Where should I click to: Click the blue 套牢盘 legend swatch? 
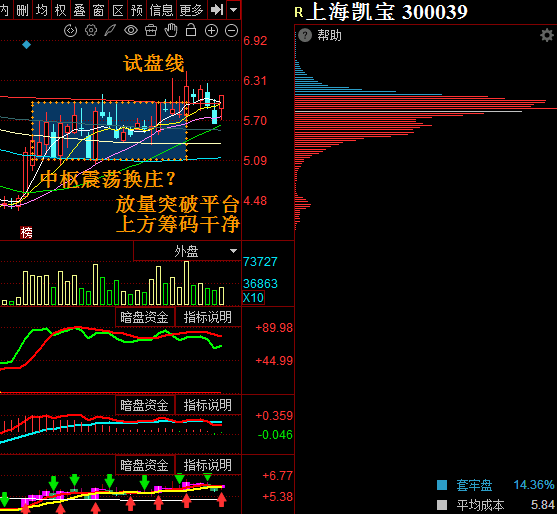tap(442, 485)
